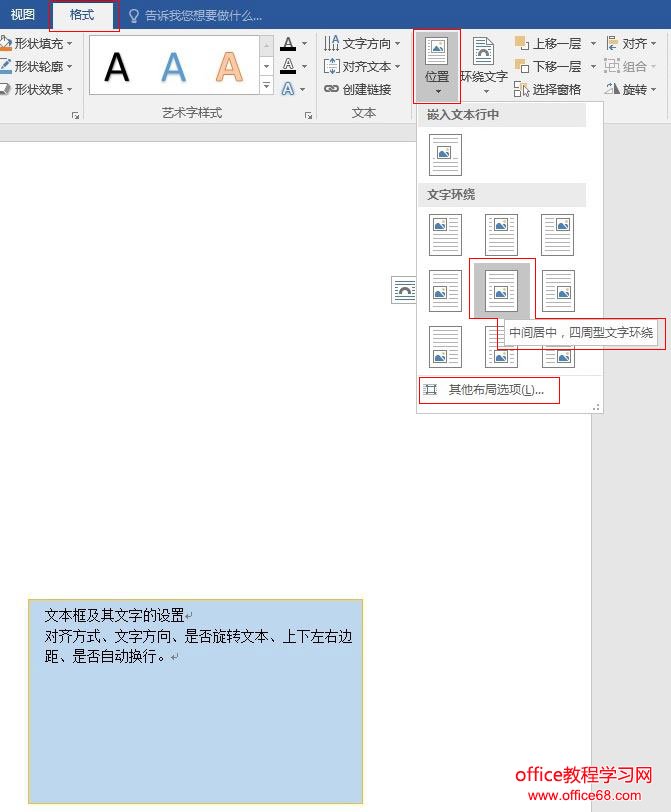Image resolution: width=671 pixels, height=812 pixels.
Task: Click the text effects A icon
Action: pyautogui.click(x=288, y=89)
